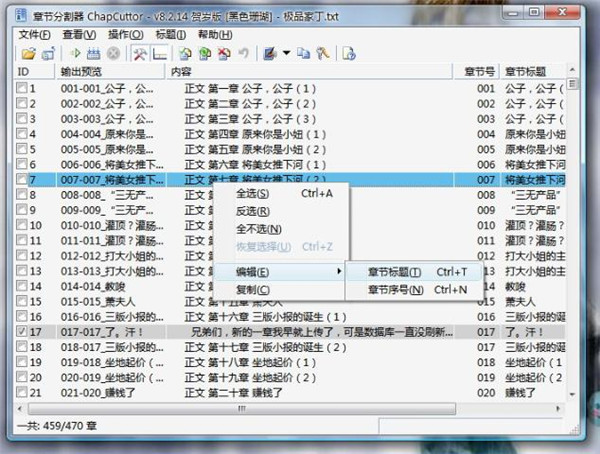This screenshot has height=454, width=600.
Task: Click the 内容 column header
Action: tap(310, 72)
